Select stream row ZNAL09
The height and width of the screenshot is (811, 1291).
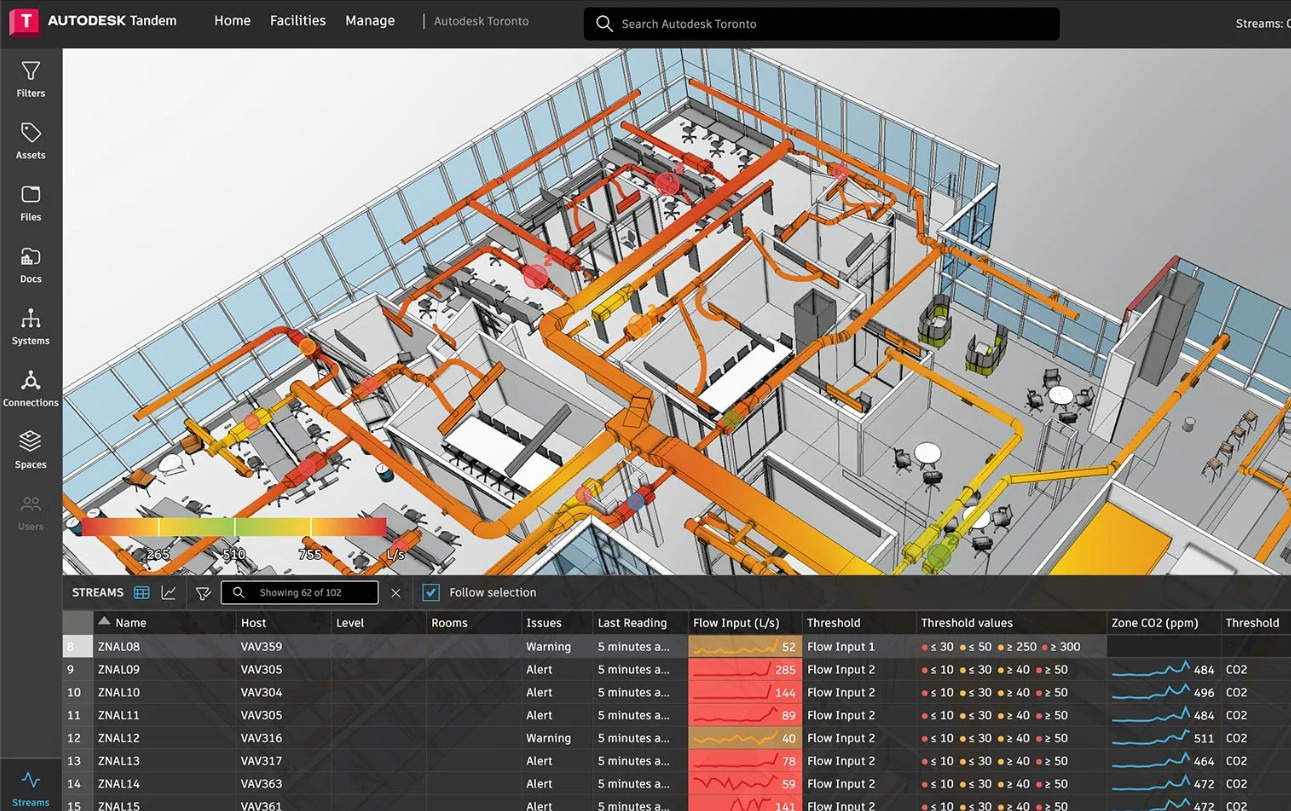(x=676, y=670)
